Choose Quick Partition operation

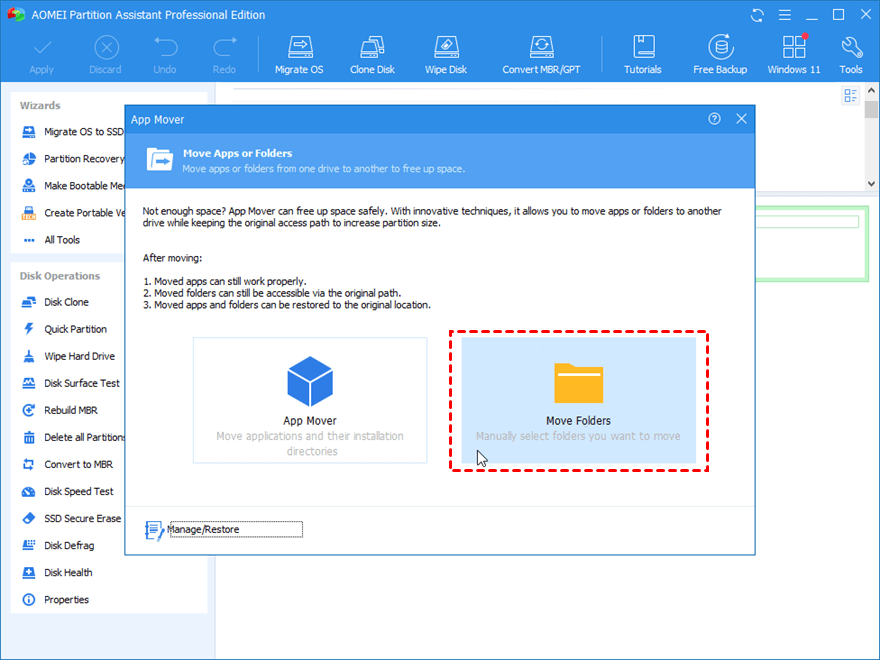pos(64,329)
